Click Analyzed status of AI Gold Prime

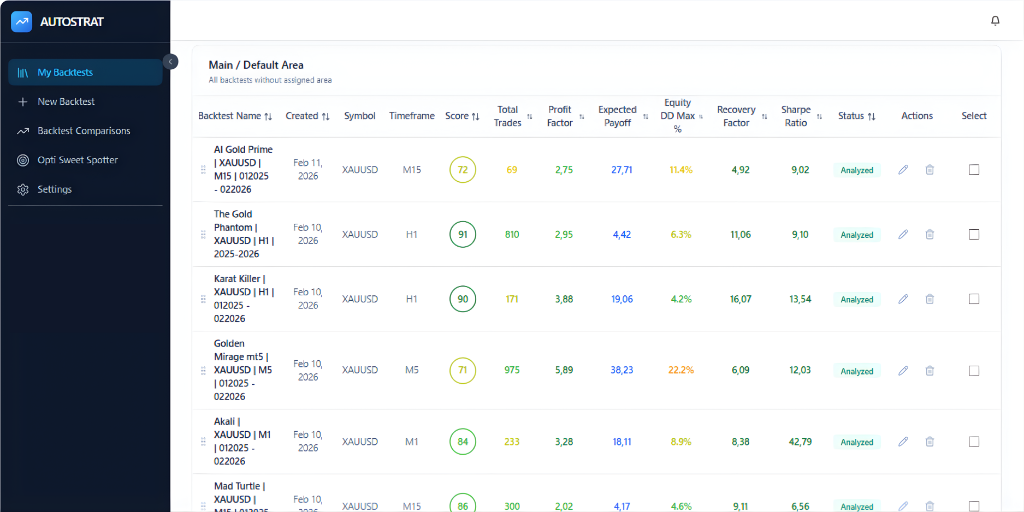pos(857,170)
